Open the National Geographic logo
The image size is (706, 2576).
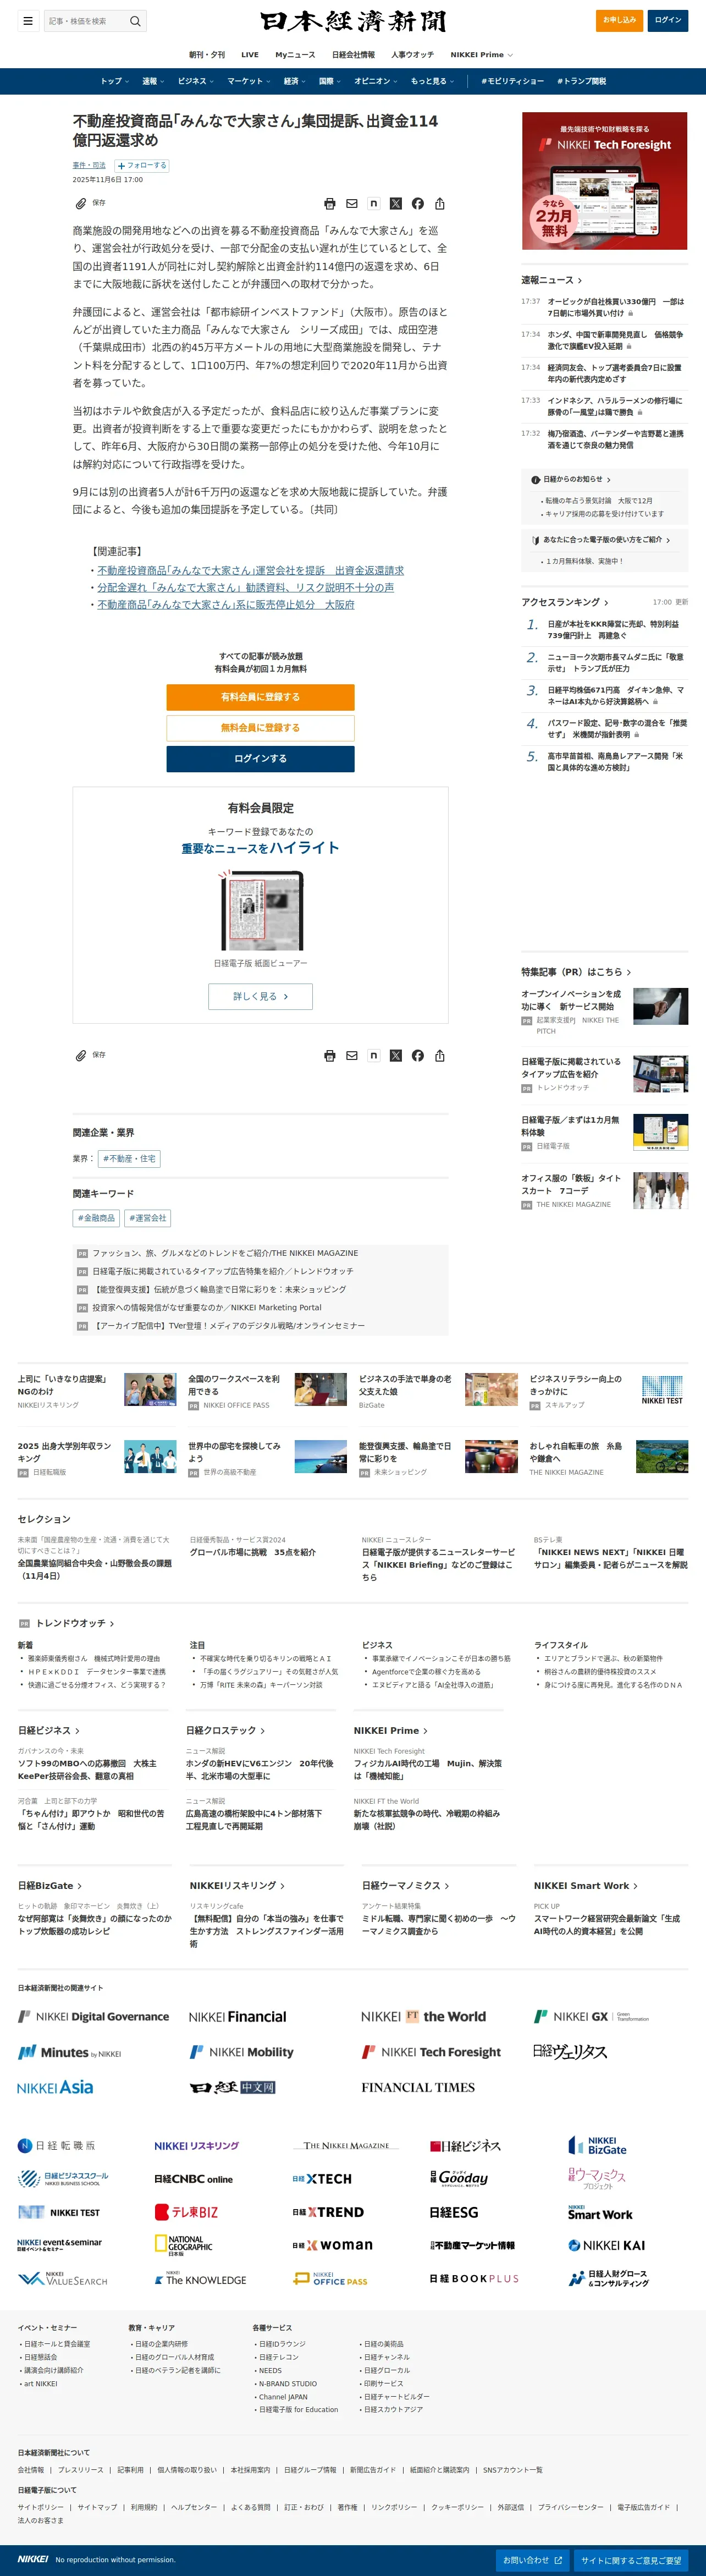click(x=184, y=2245)
